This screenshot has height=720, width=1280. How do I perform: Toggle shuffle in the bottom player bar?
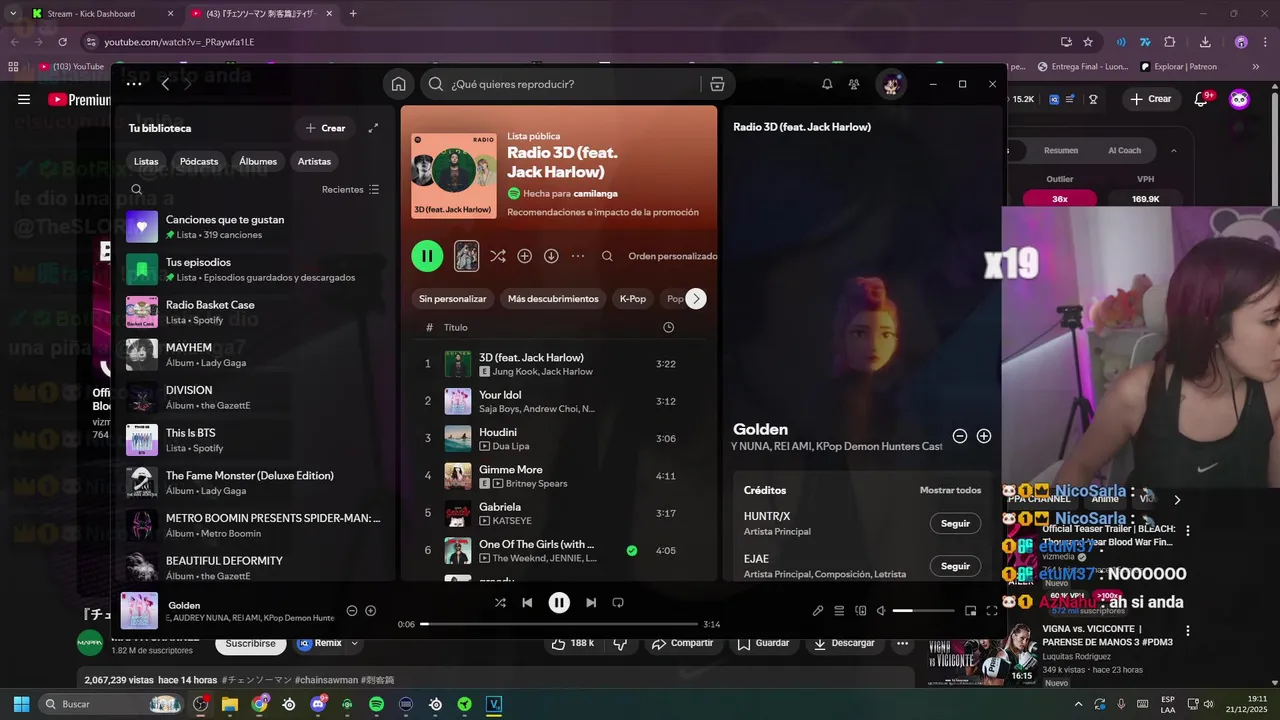[500, 602]
